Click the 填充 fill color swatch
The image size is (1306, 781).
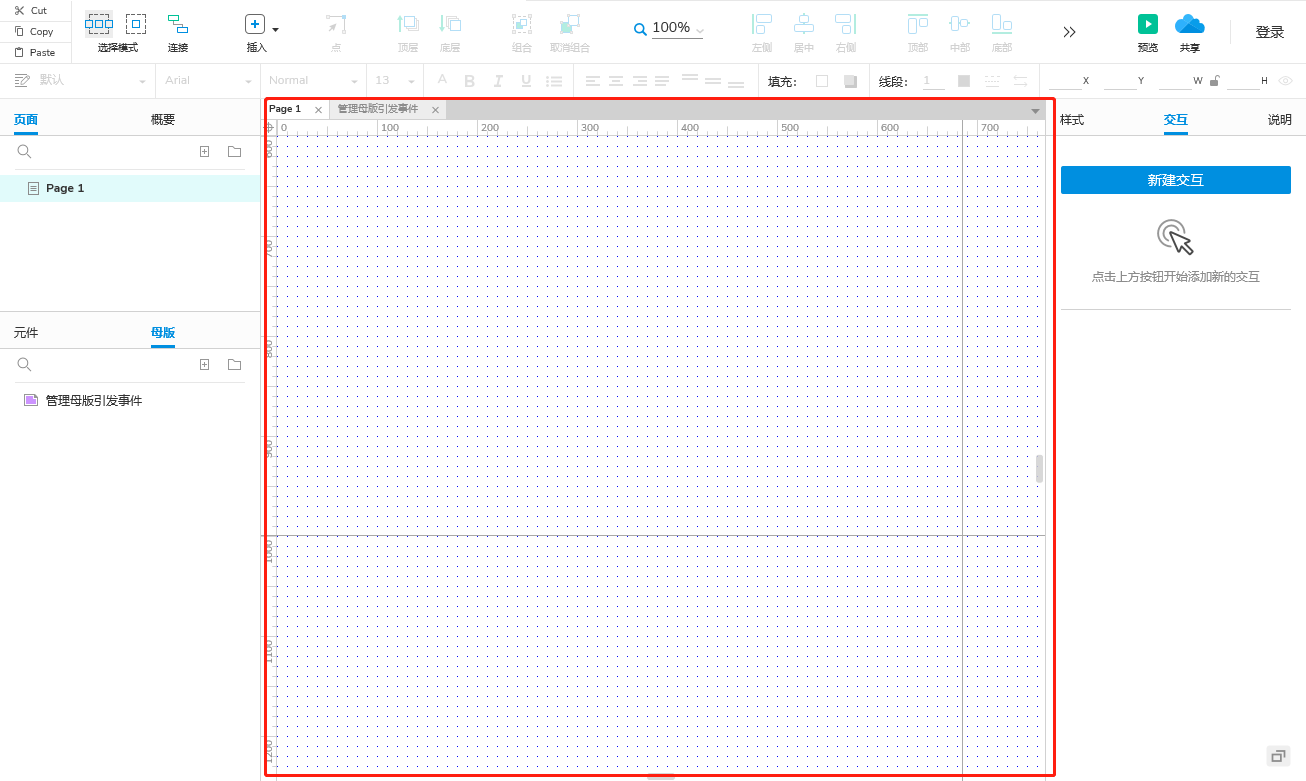tap(822, 81)
